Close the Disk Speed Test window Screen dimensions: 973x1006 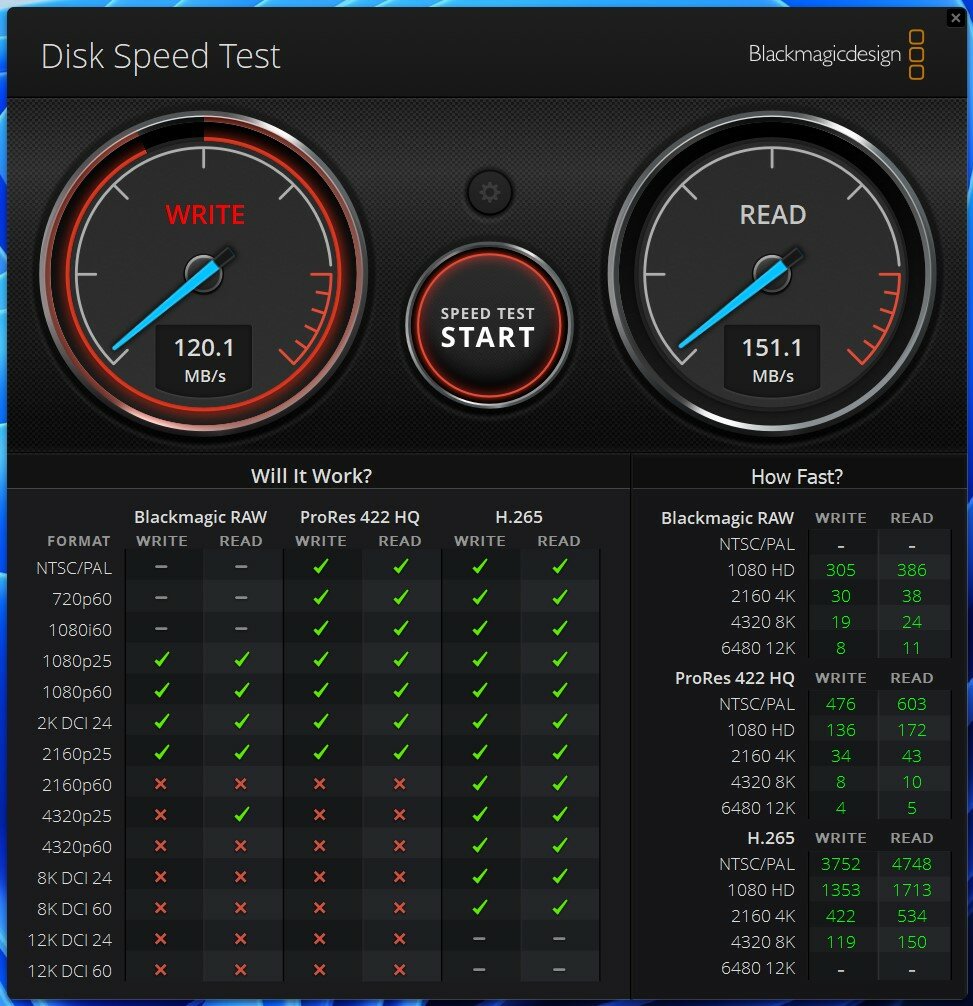[x=955, y=18]
